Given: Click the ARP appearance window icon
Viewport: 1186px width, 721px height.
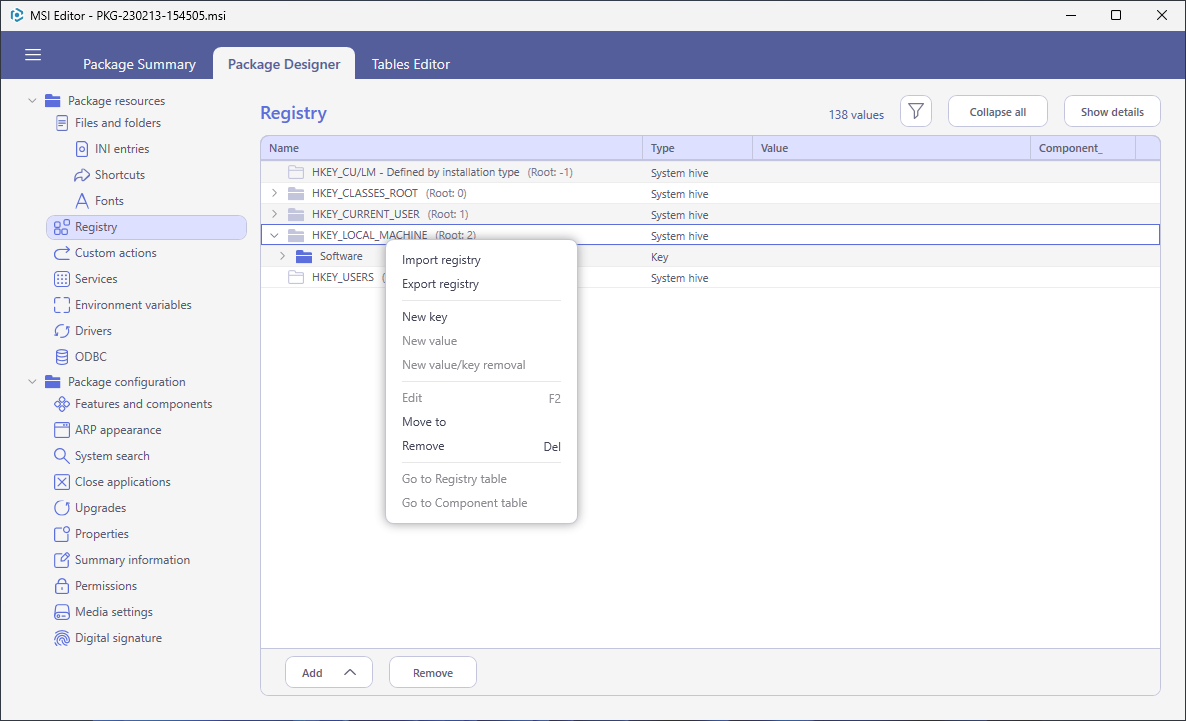Looking at the screenshot, I should pos(62,430).
